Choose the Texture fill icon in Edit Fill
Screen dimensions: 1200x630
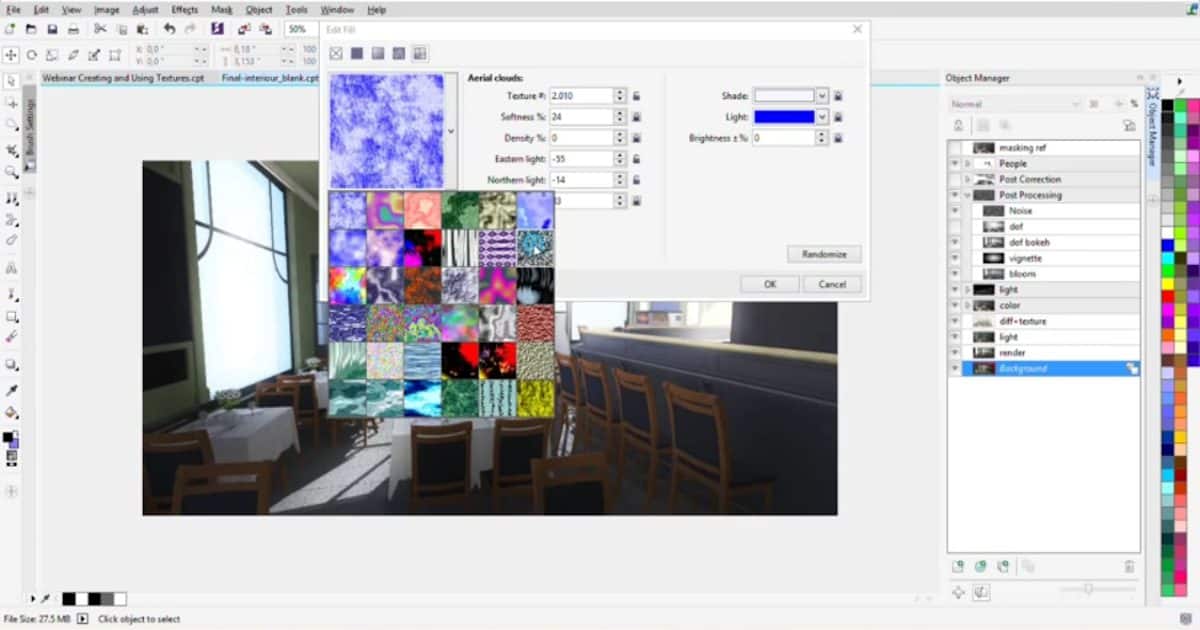coord(420,52)
